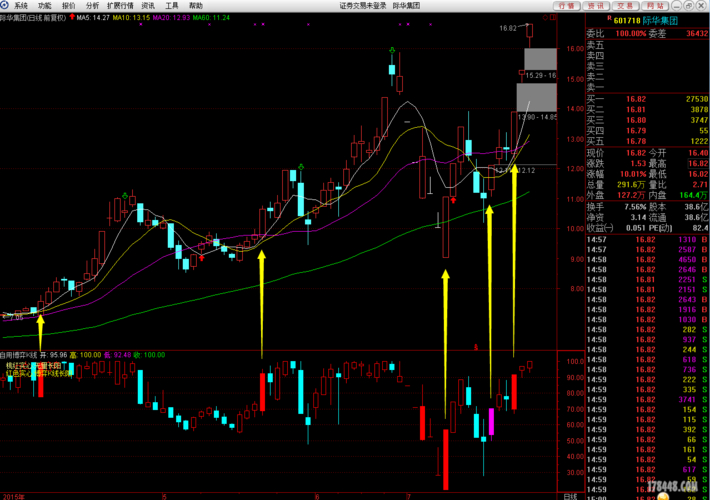710x500 pixels.
Task: Open the 扩展行情 menu
Action: pyautogui.click(x=120, y=5)
